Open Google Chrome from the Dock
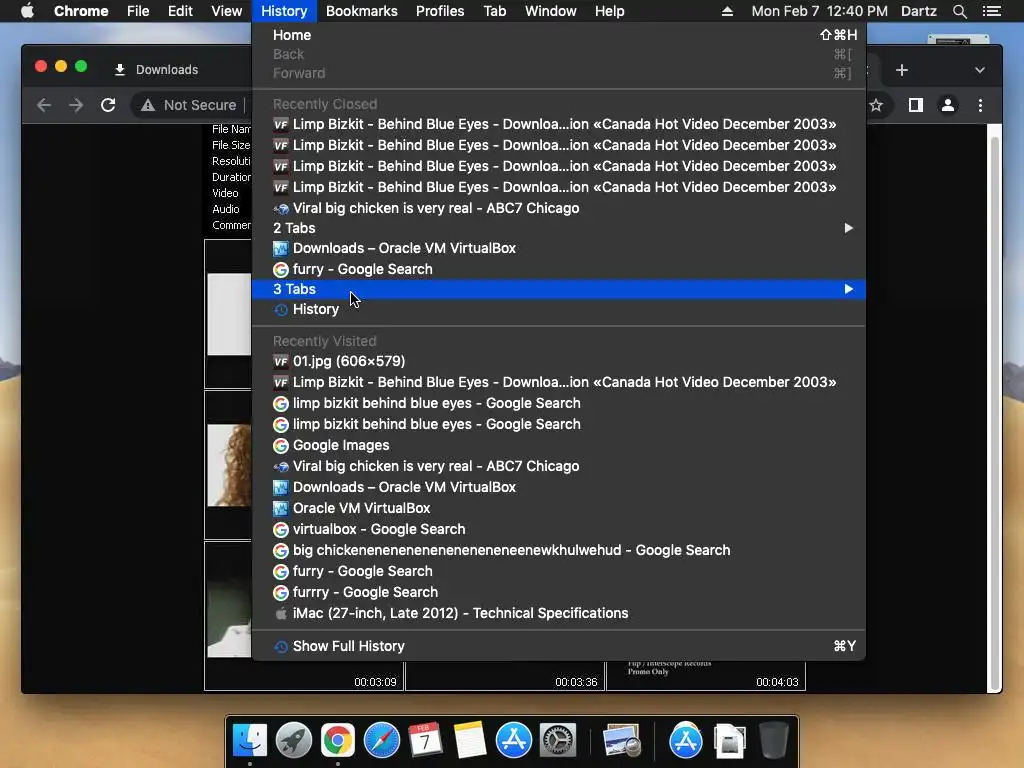 click(x=338, y=740)
